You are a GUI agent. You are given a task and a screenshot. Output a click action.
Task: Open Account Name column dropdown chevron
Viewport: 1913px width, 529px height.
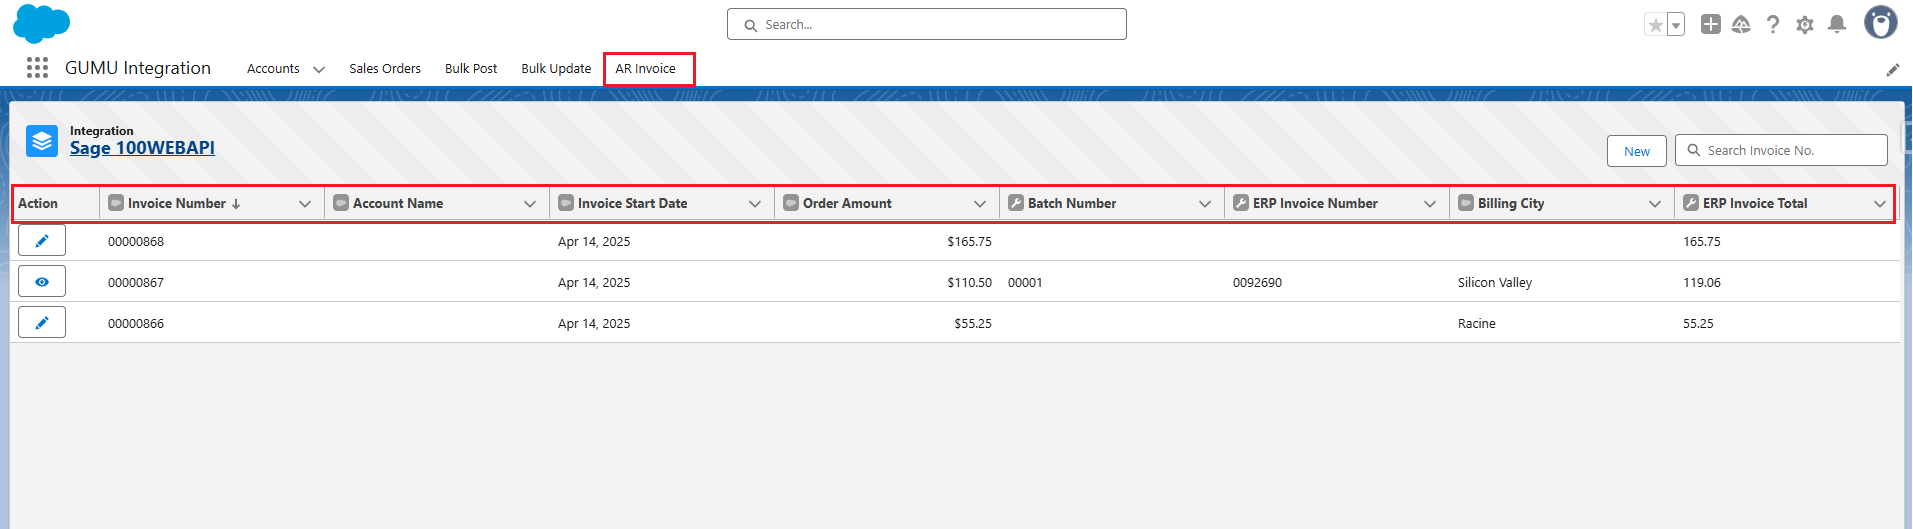(530, 204)
